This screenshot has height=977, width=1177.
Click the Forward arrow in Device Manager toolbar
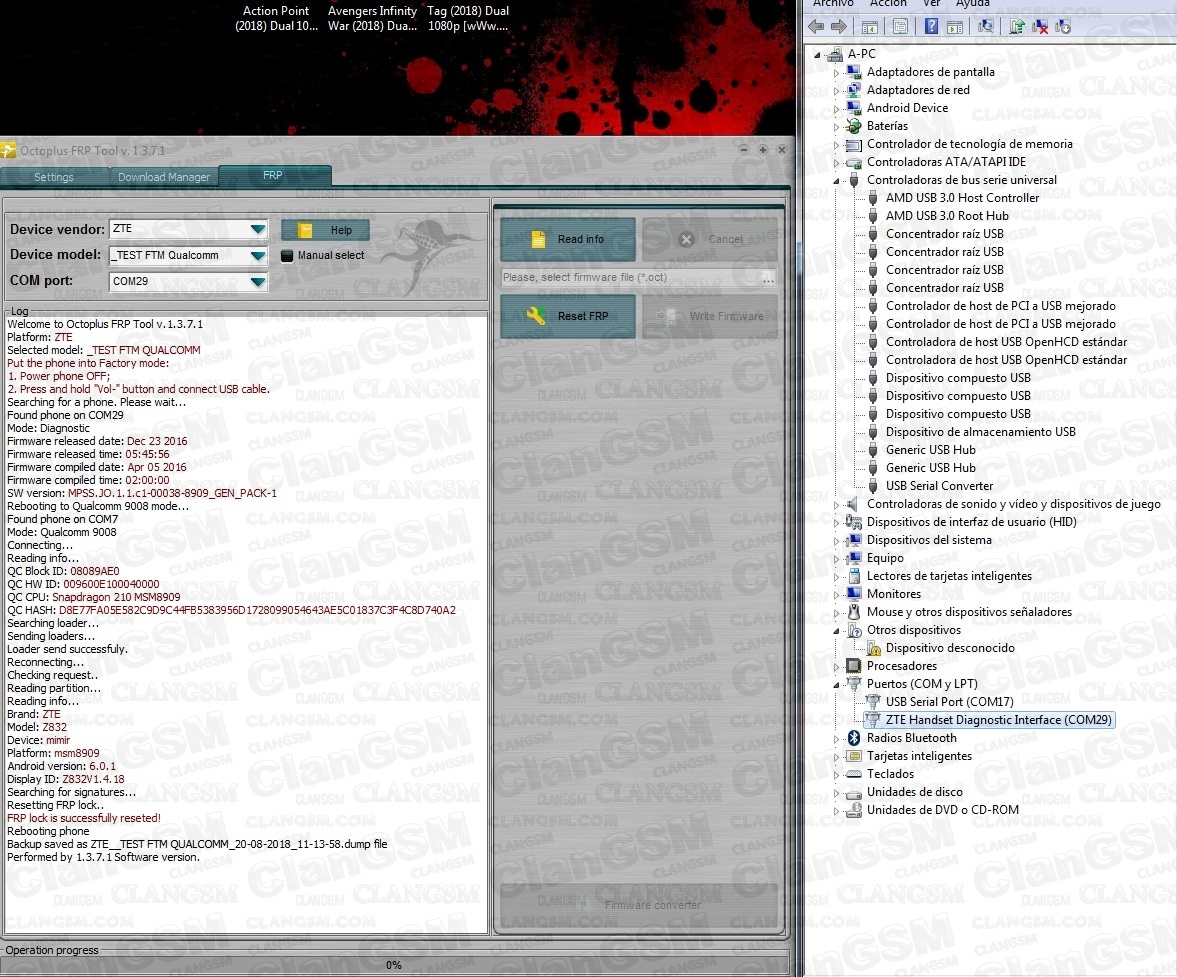point(838,27)
